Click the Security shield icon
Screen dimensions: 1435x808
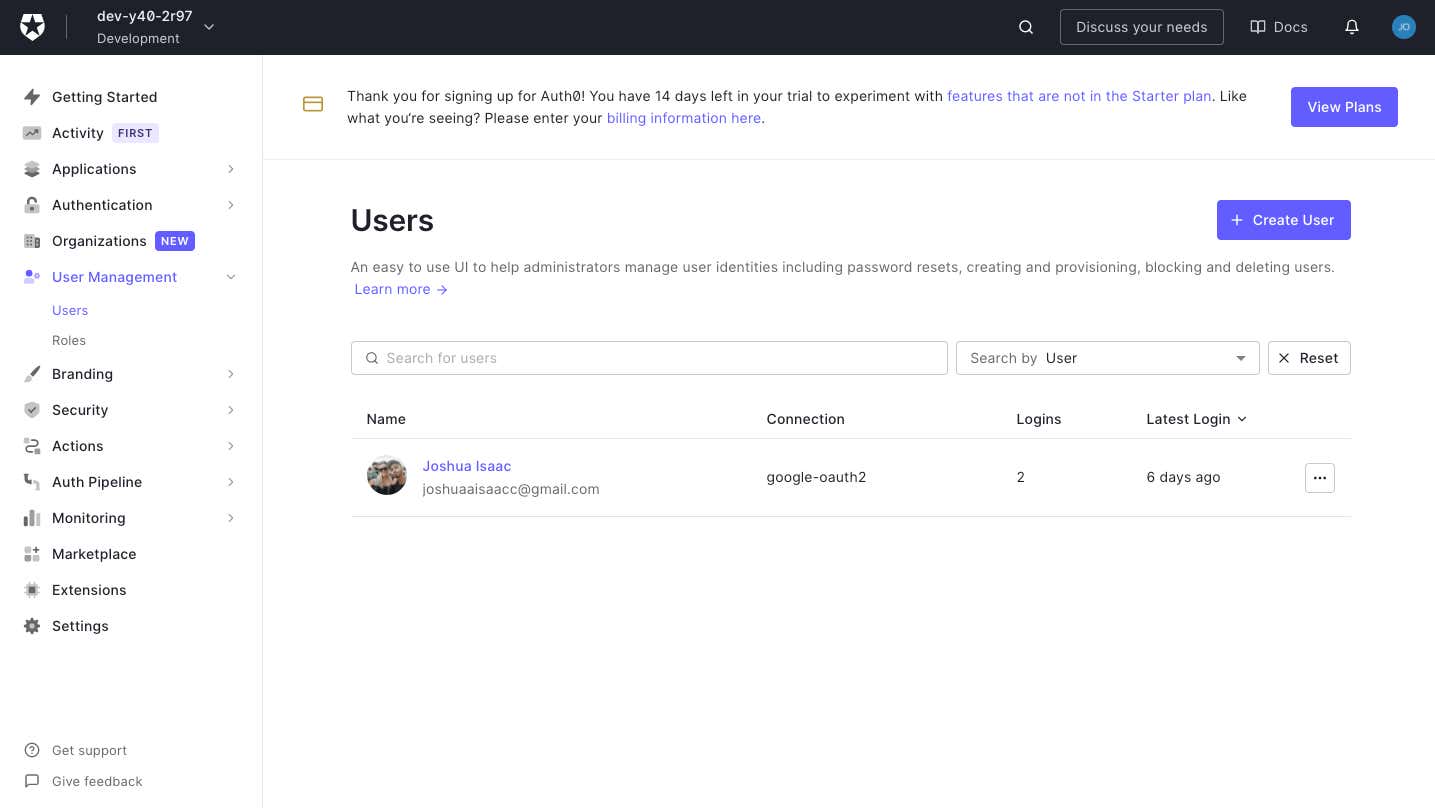32,410
